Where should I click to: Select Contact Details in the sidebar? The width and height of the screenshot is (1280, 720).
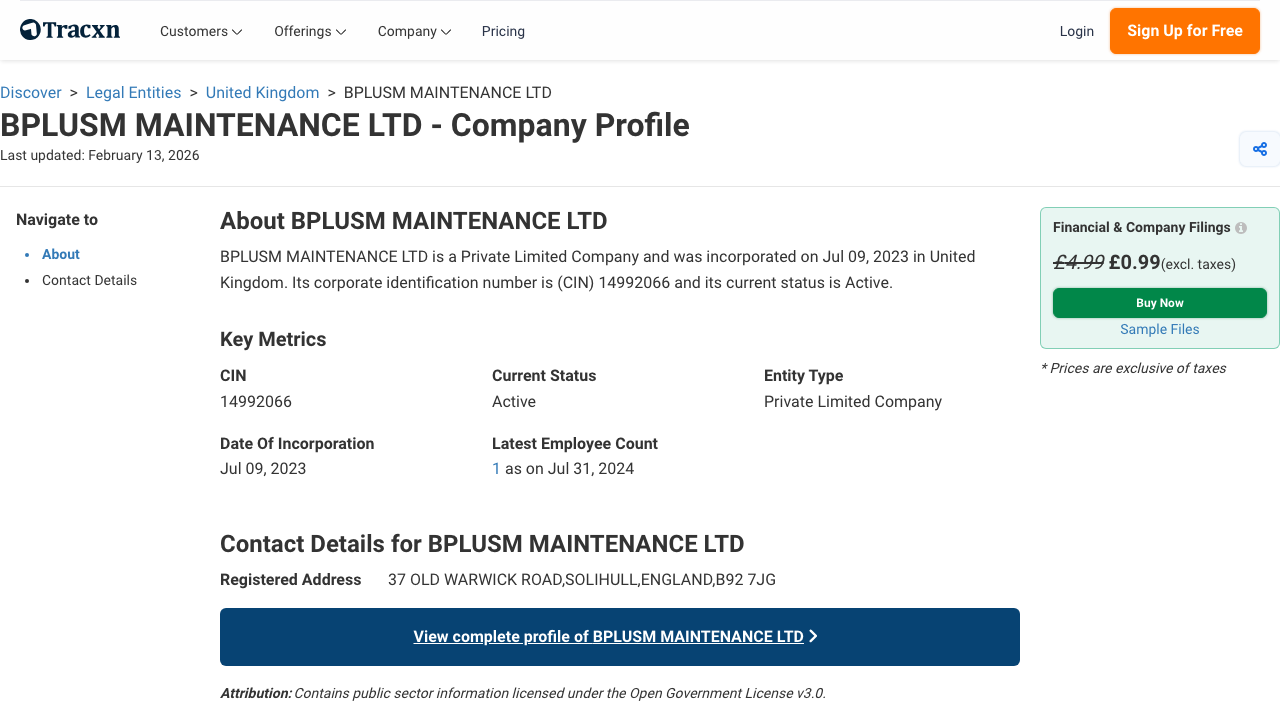pos(89,280)
